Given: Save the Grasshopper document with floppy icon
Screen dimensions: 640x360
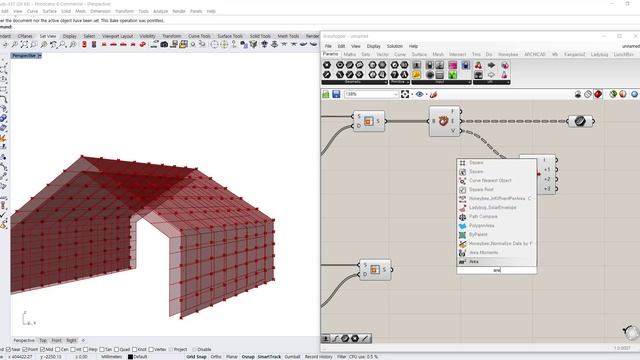Looking at the screenshot, I should pos(336,94).
